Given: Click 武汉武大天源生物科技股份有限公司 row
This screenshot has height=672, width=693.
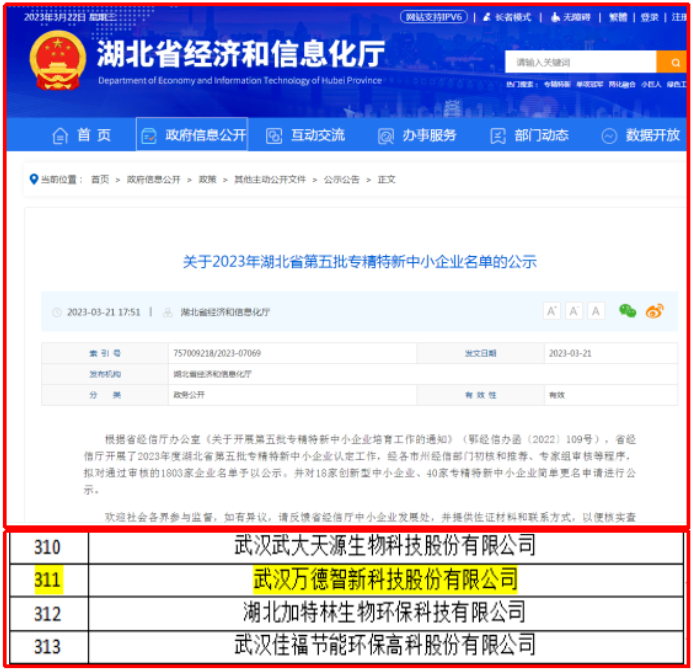Looking at the screenshot, I should pos(385,546).
